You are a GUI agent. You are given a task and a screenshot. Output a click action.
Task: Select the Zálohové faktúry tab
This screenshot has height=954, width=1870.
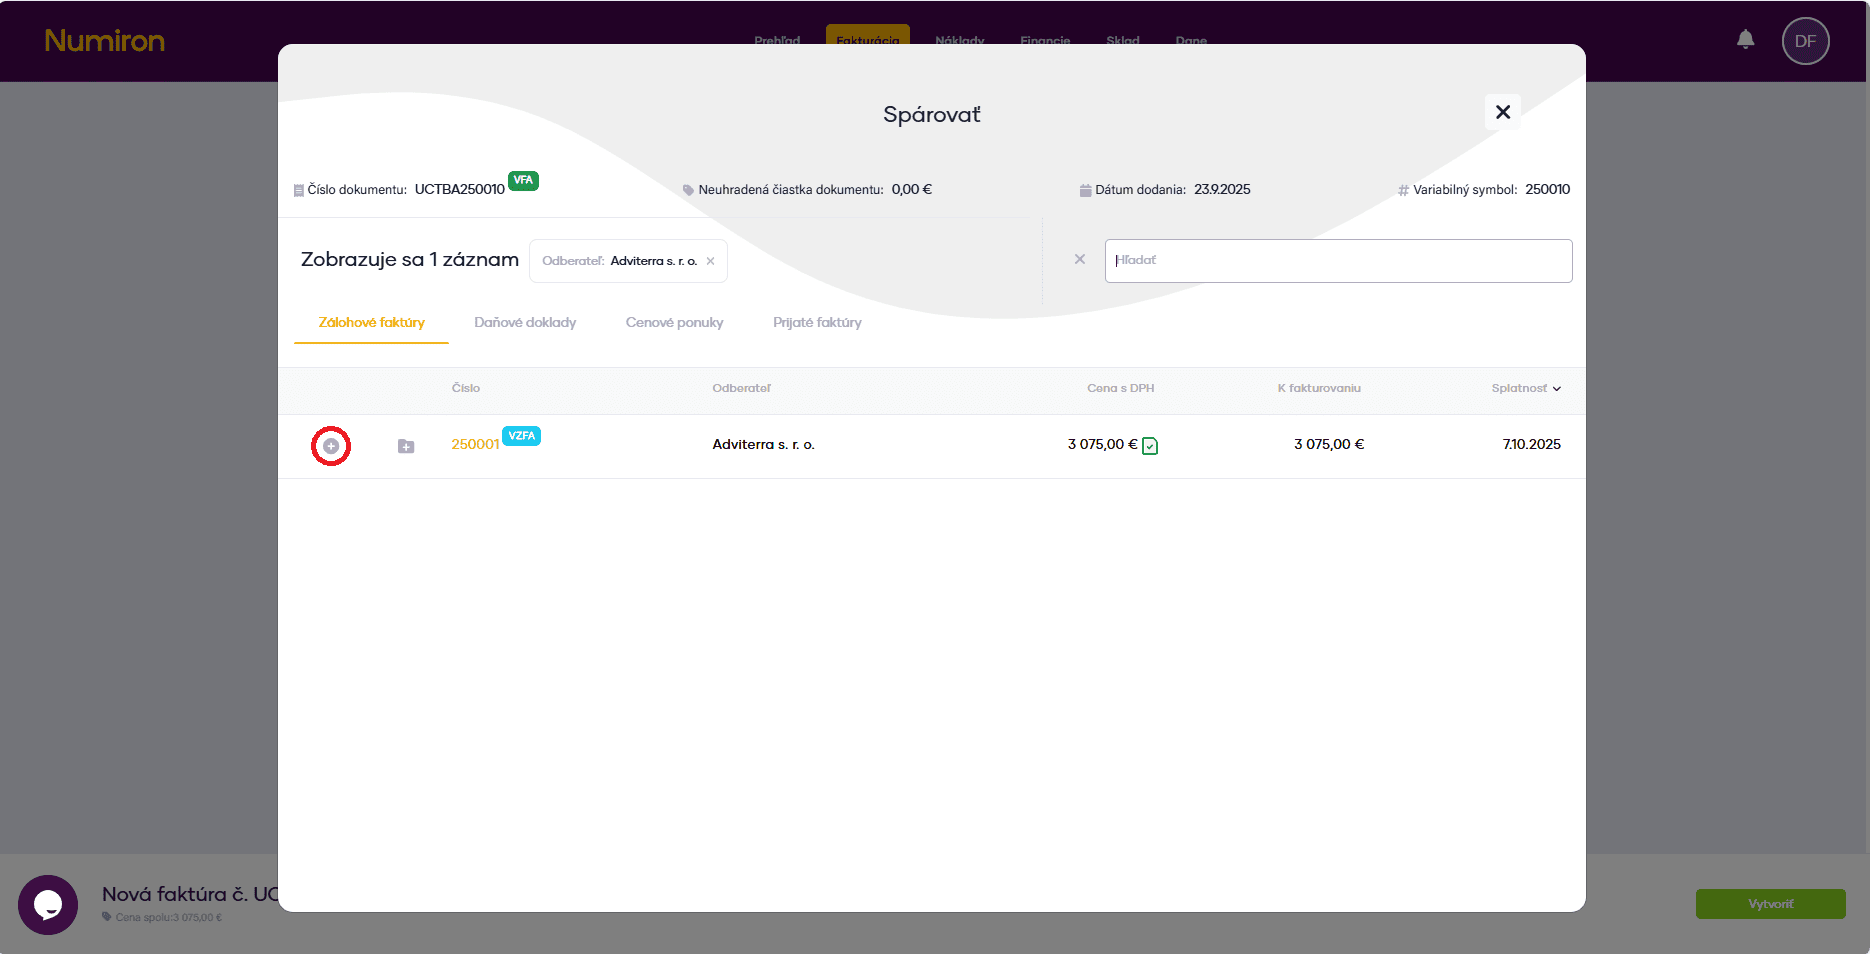click(371, 323)
